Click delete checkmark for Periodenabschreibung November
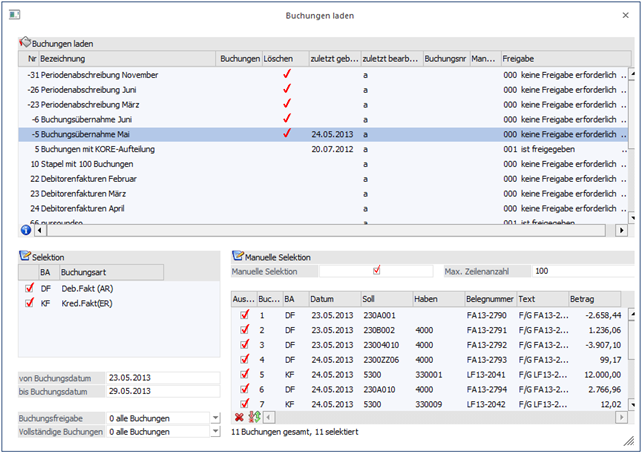Viewport: 642px width, 454px height. click(287, 74)
